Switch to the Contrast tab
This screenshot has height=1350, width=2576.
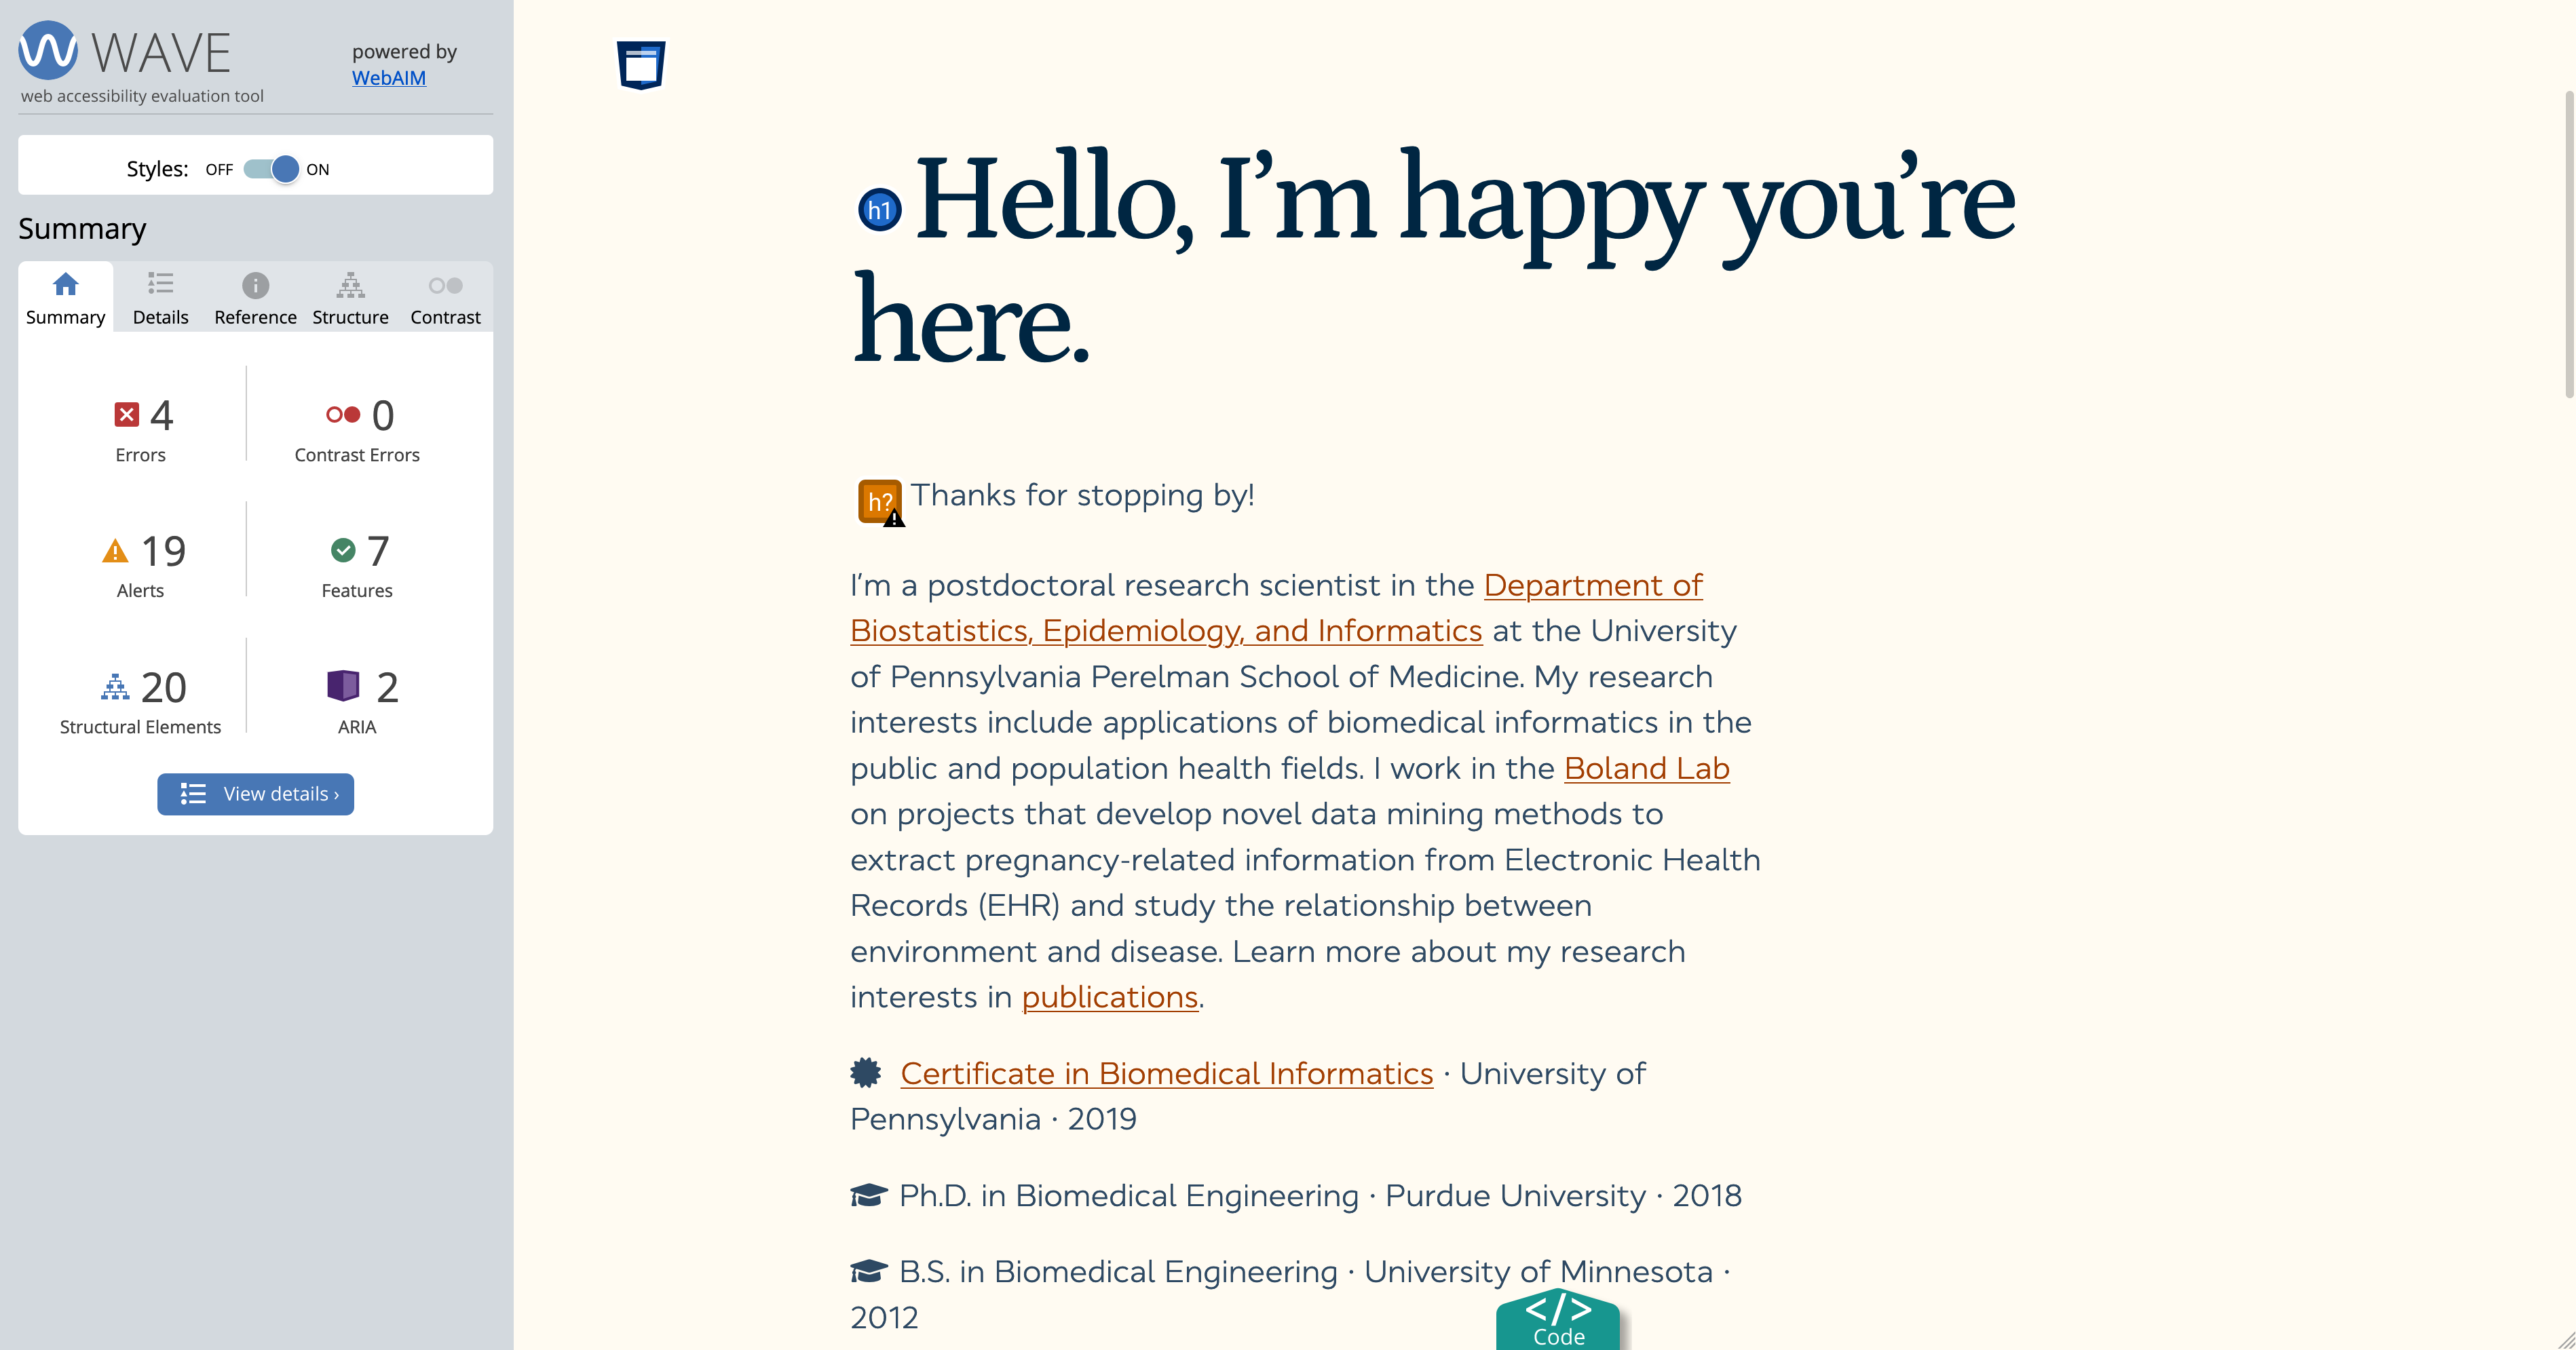point(445,298)
